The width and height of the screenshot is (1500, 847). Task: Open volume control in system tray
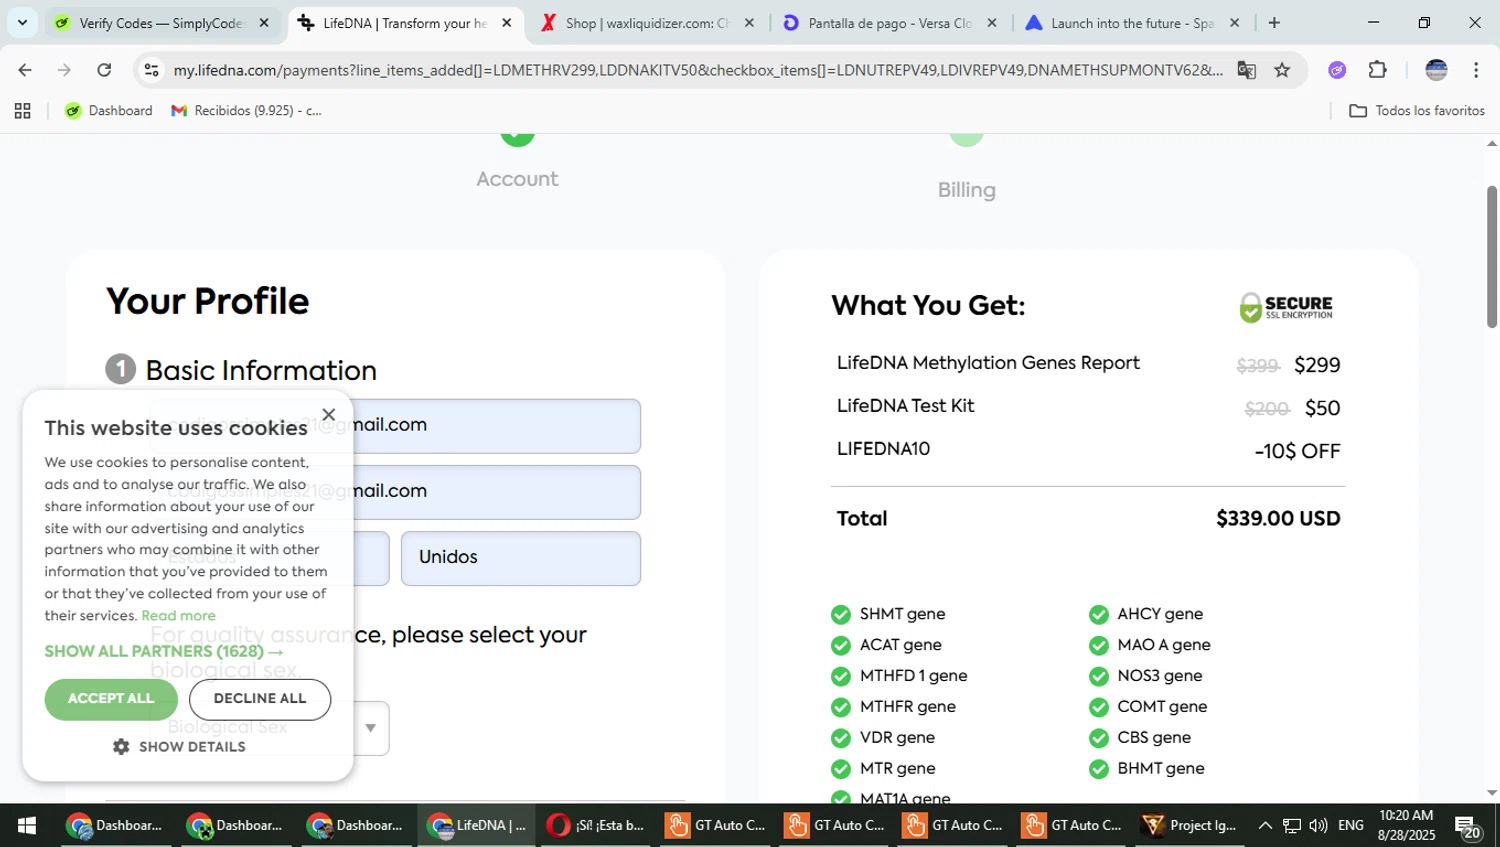coord(1318,826)
